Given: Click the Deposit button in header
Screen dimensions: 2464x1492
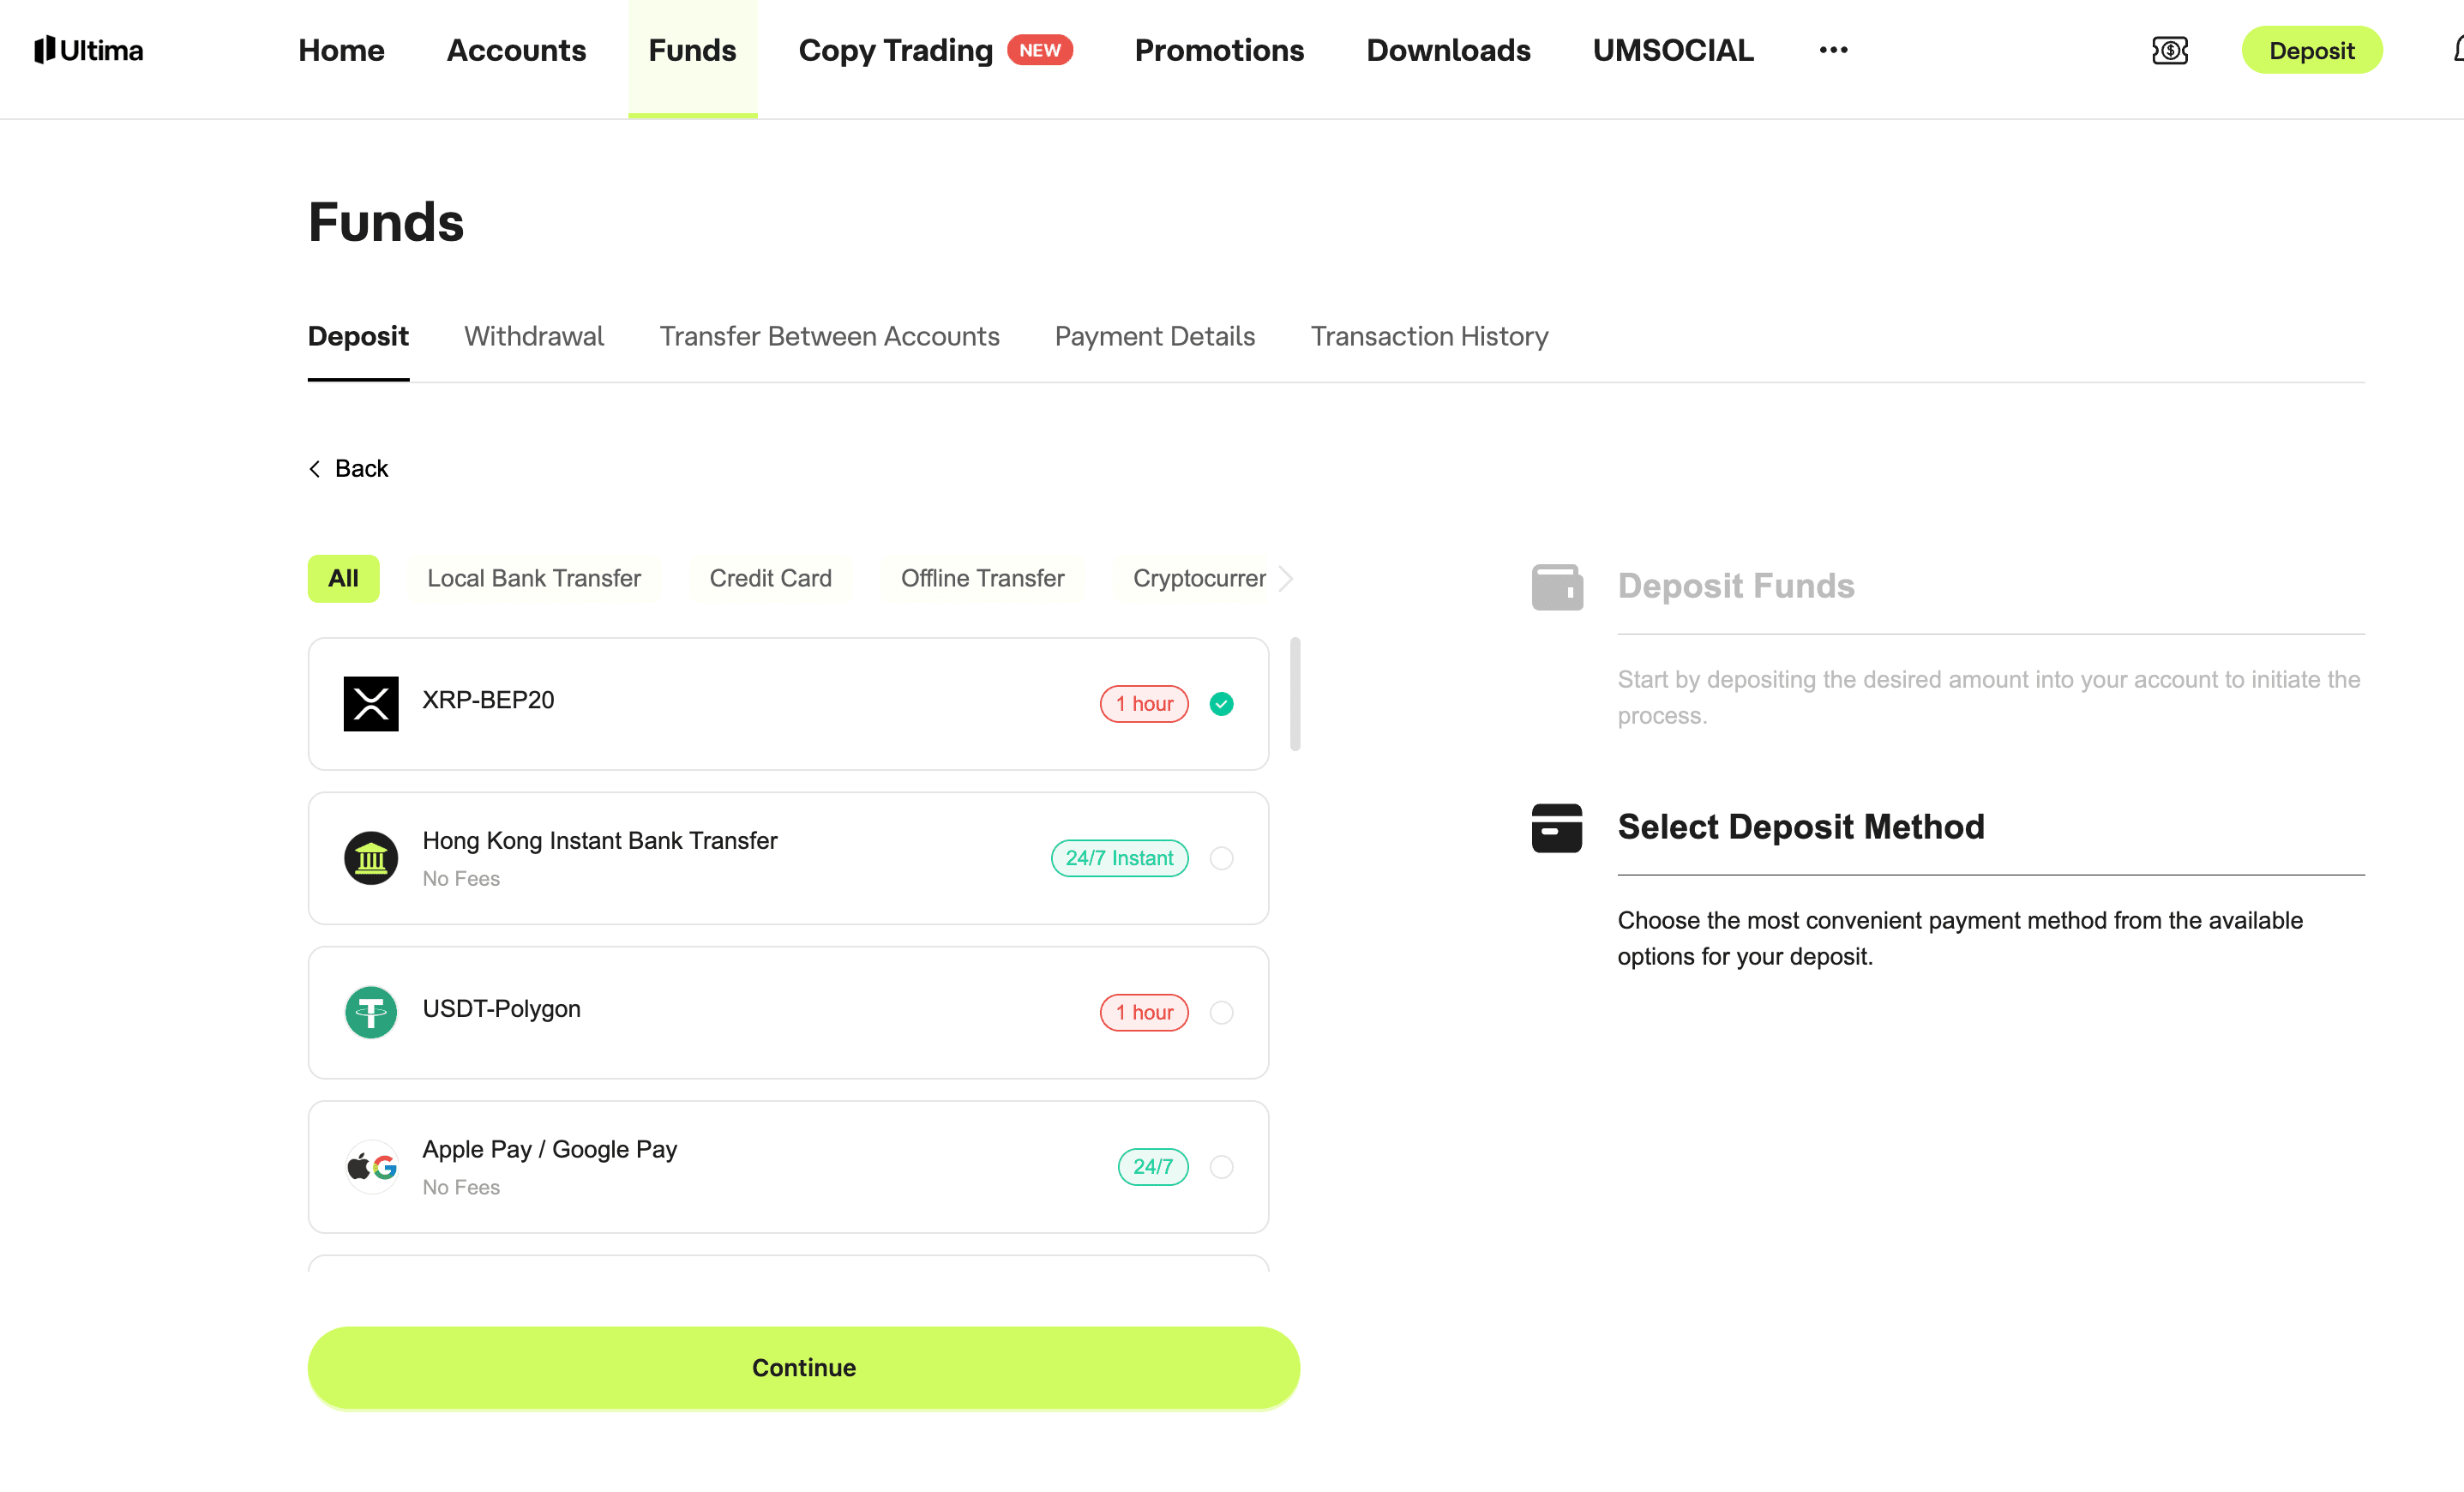Looking at the screenshot, I should point(2311,50).
